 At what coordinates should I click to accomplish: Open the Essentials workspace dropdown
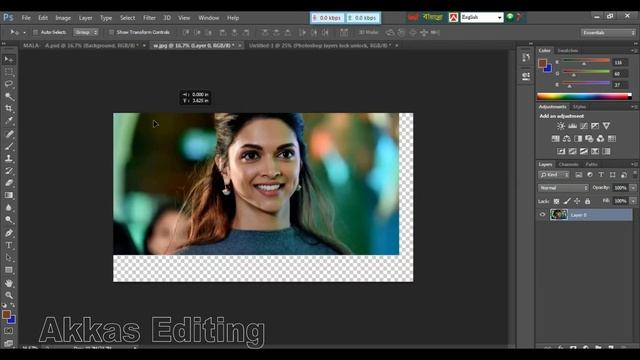coord(608,33)
